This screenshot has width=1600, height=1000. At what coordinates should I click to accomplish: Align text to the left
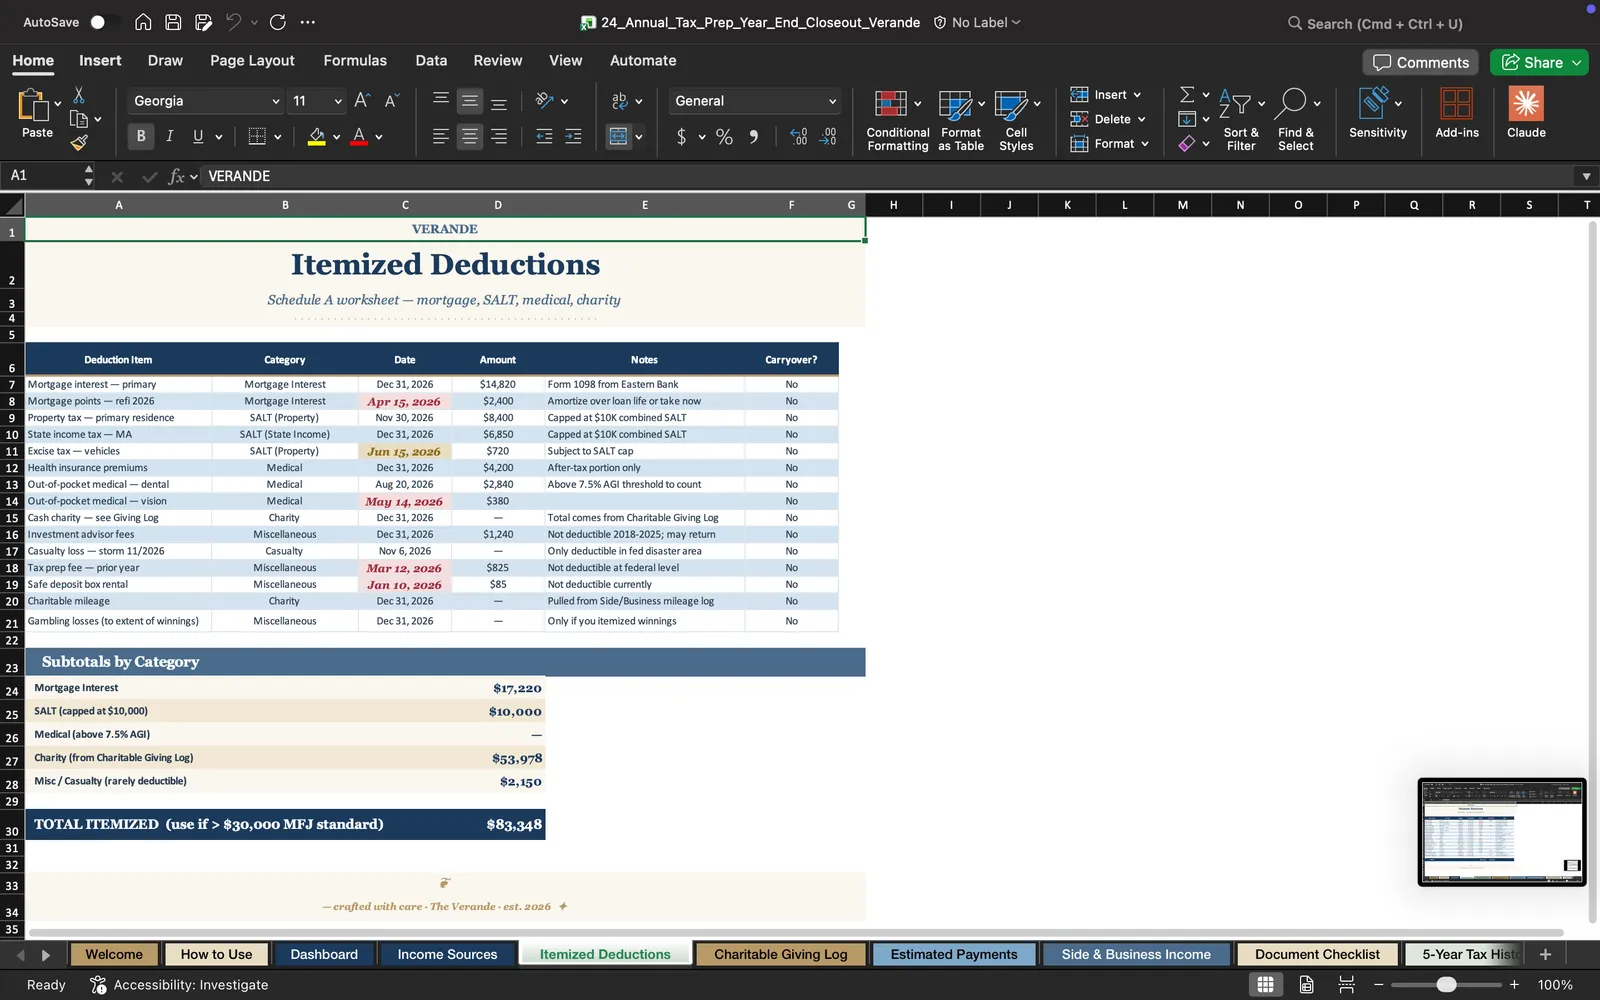[x=440, y=136]
